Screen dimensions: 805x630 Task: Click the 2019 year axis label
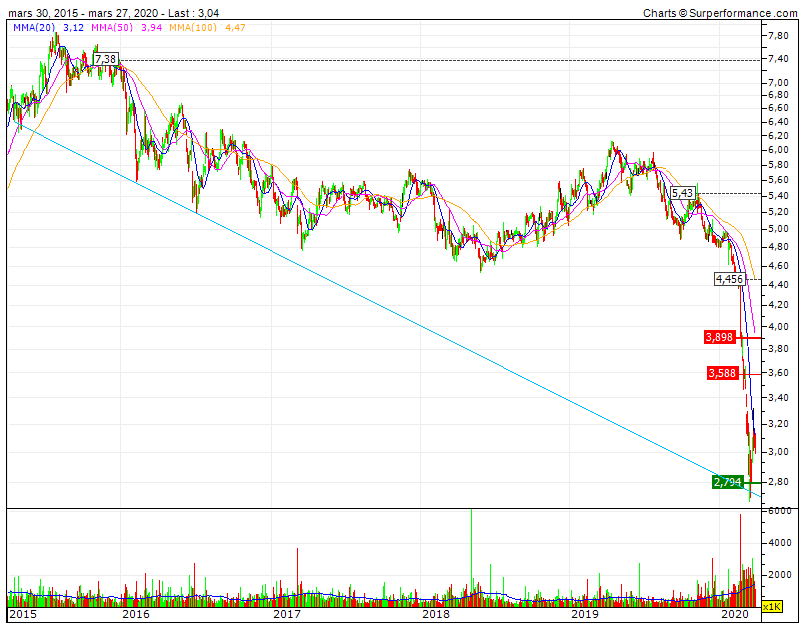click(586, 614)
